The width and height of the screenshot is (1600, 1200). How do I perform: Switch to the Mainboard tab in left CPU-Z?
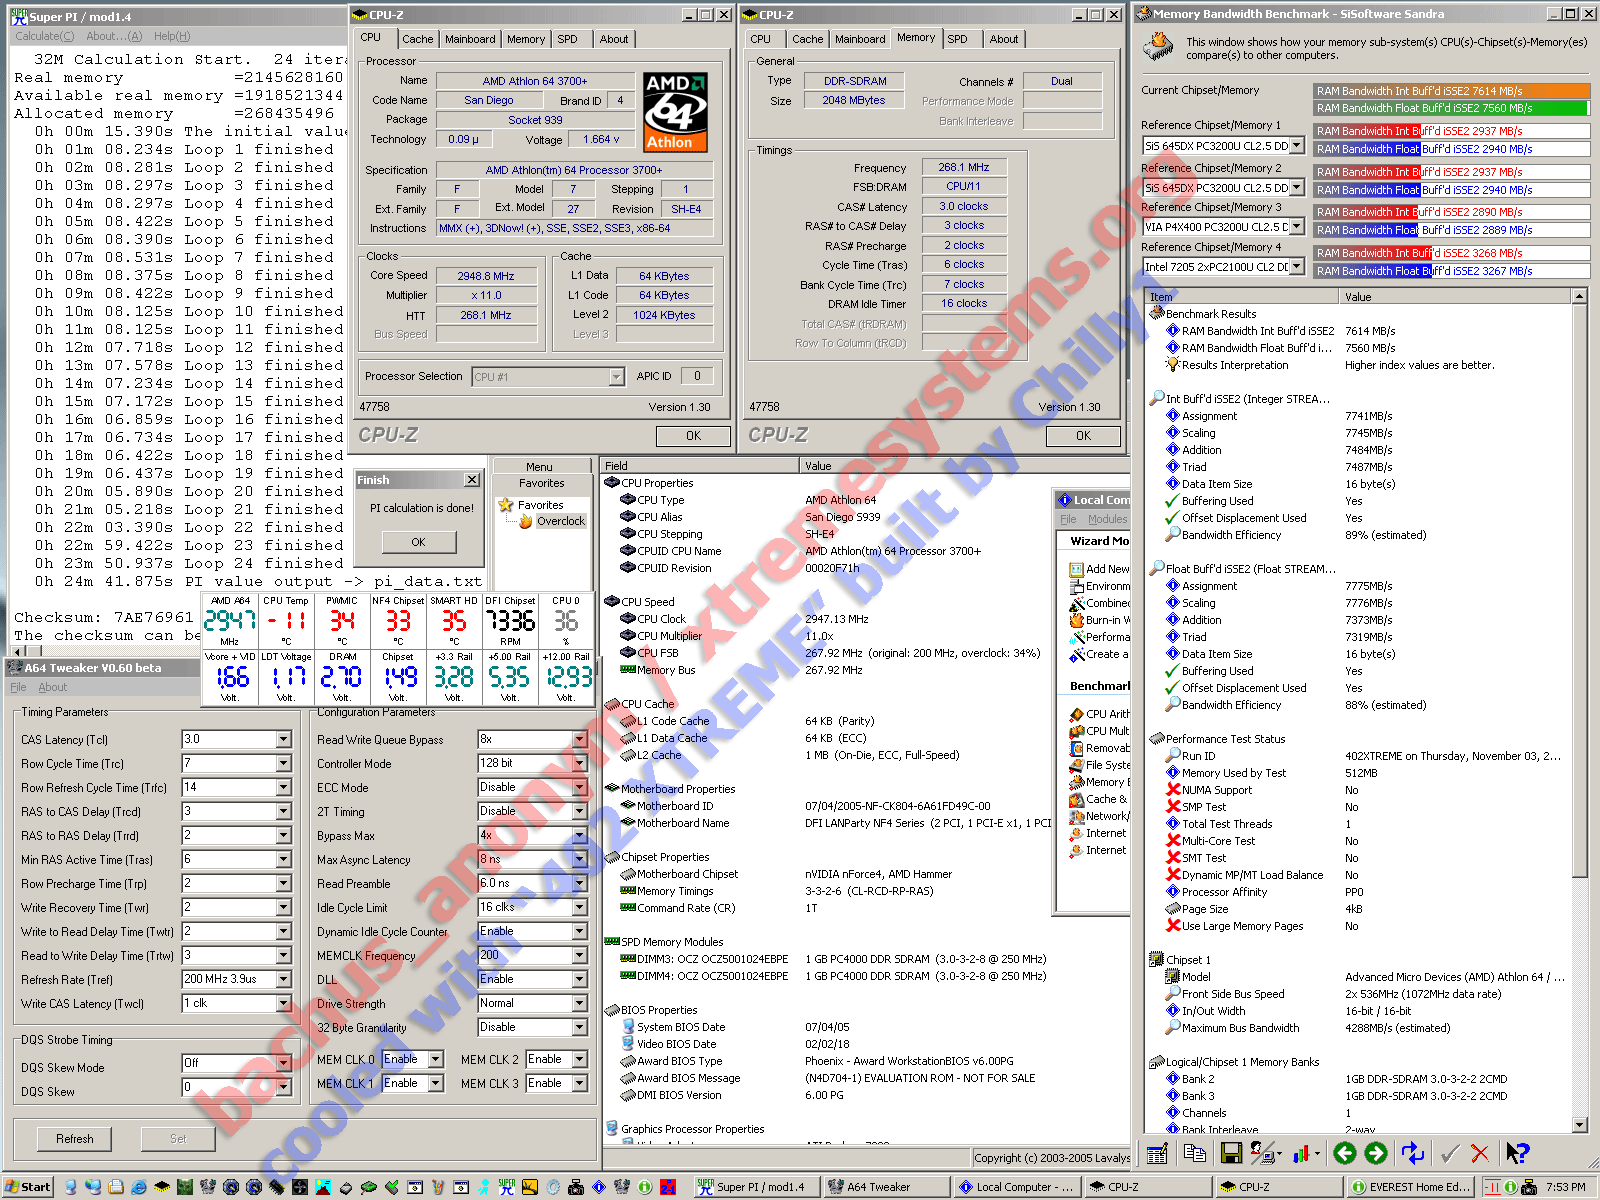click(x=470, y=39)
